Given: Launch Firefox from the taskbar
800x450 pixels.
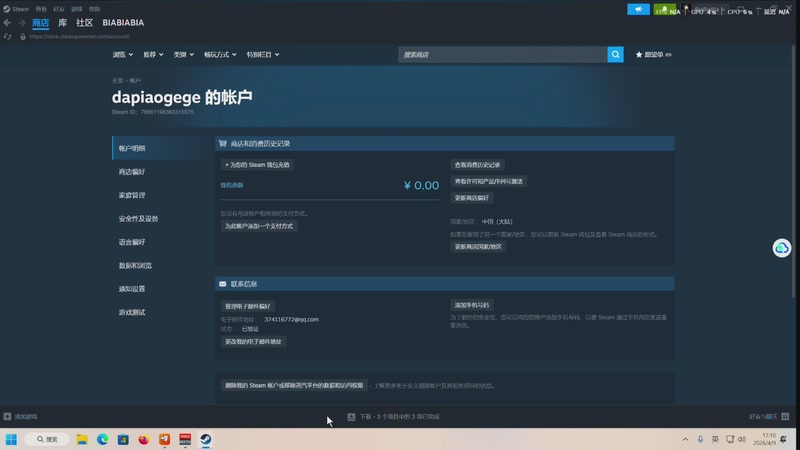Looking at the screenshot, I should (144, 439).
